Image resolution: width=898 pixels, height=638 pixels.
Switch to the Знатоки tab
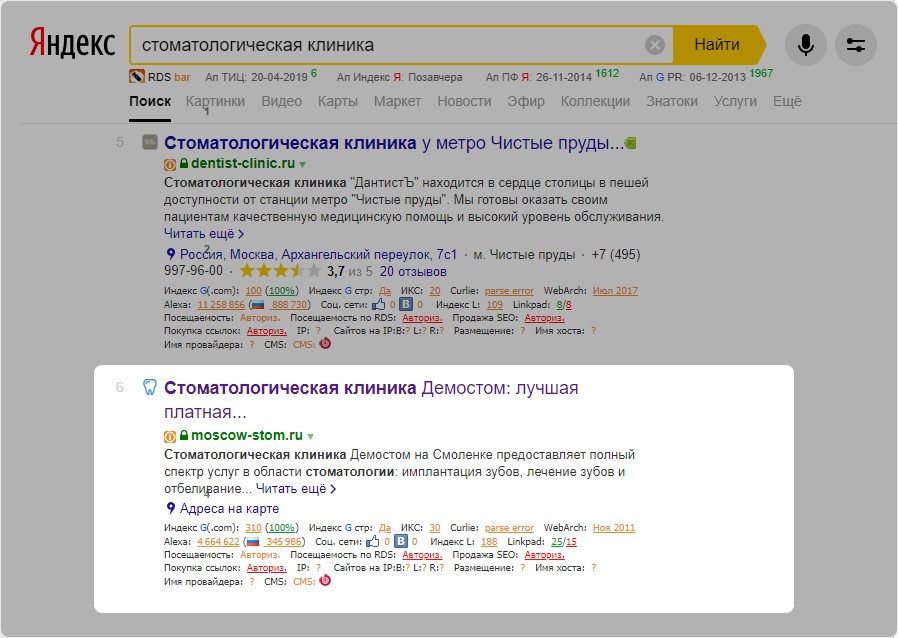click(x=672, y=101)
